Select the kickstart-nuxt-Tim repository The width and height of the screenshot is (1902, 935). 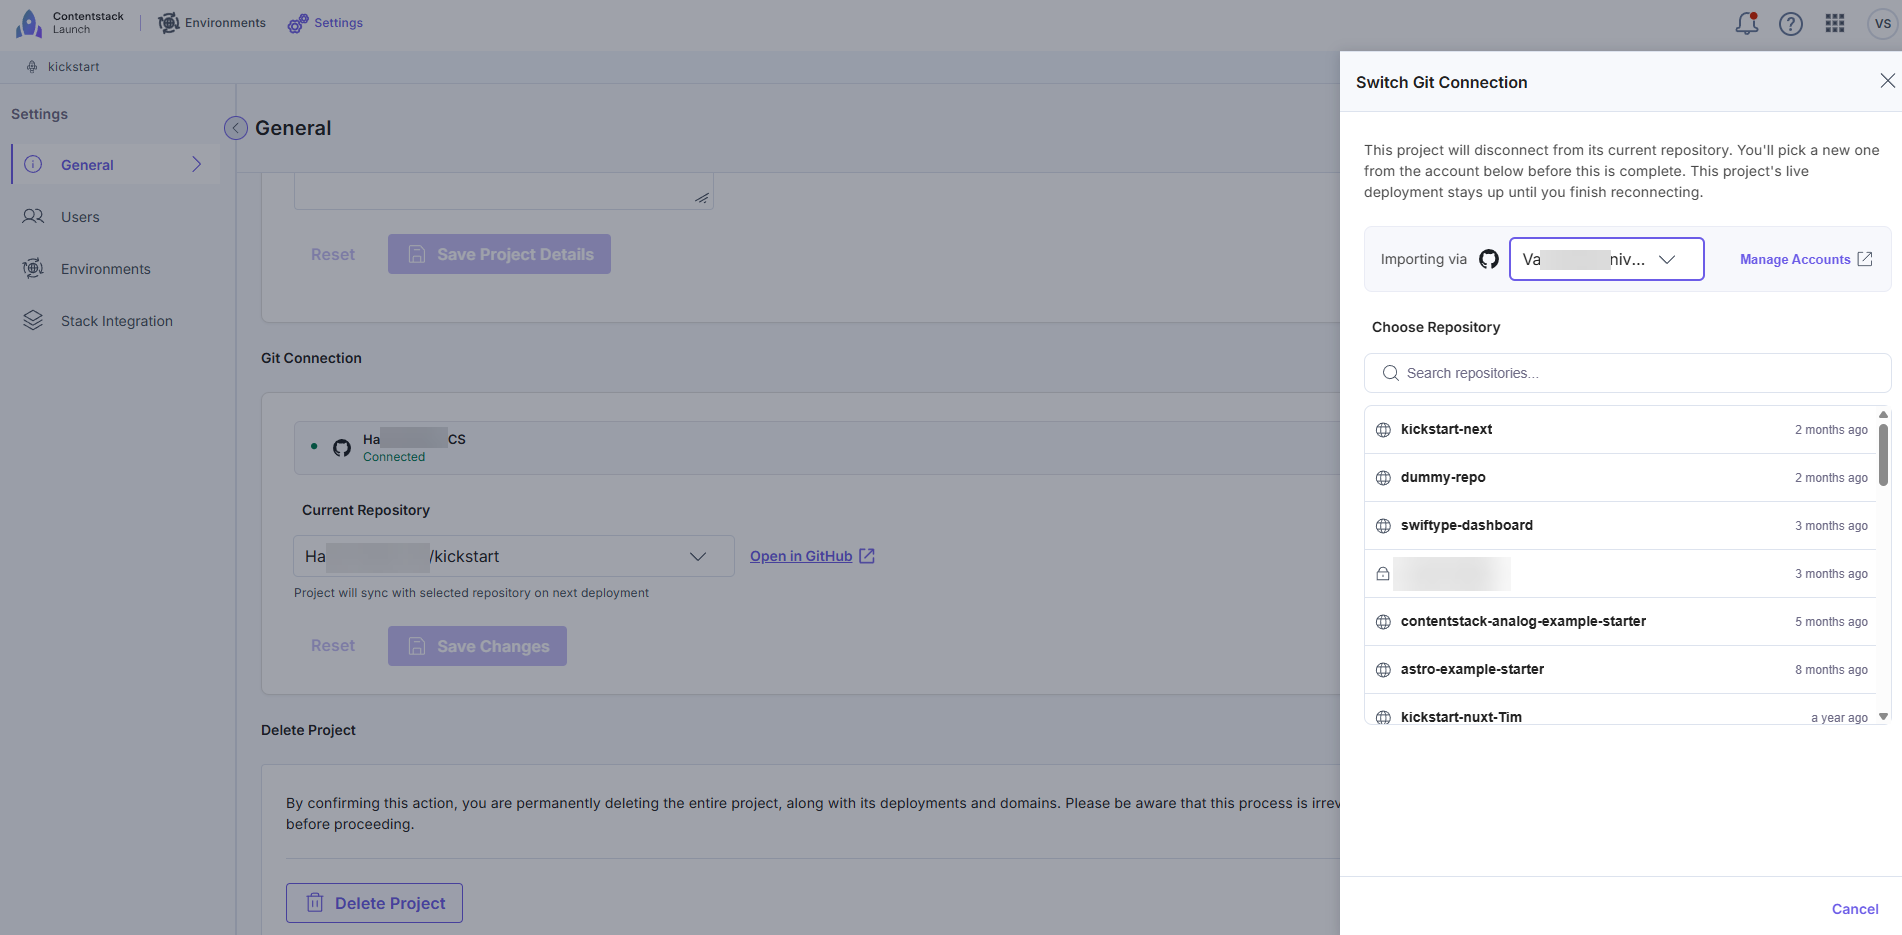[x=1620, y=710]
